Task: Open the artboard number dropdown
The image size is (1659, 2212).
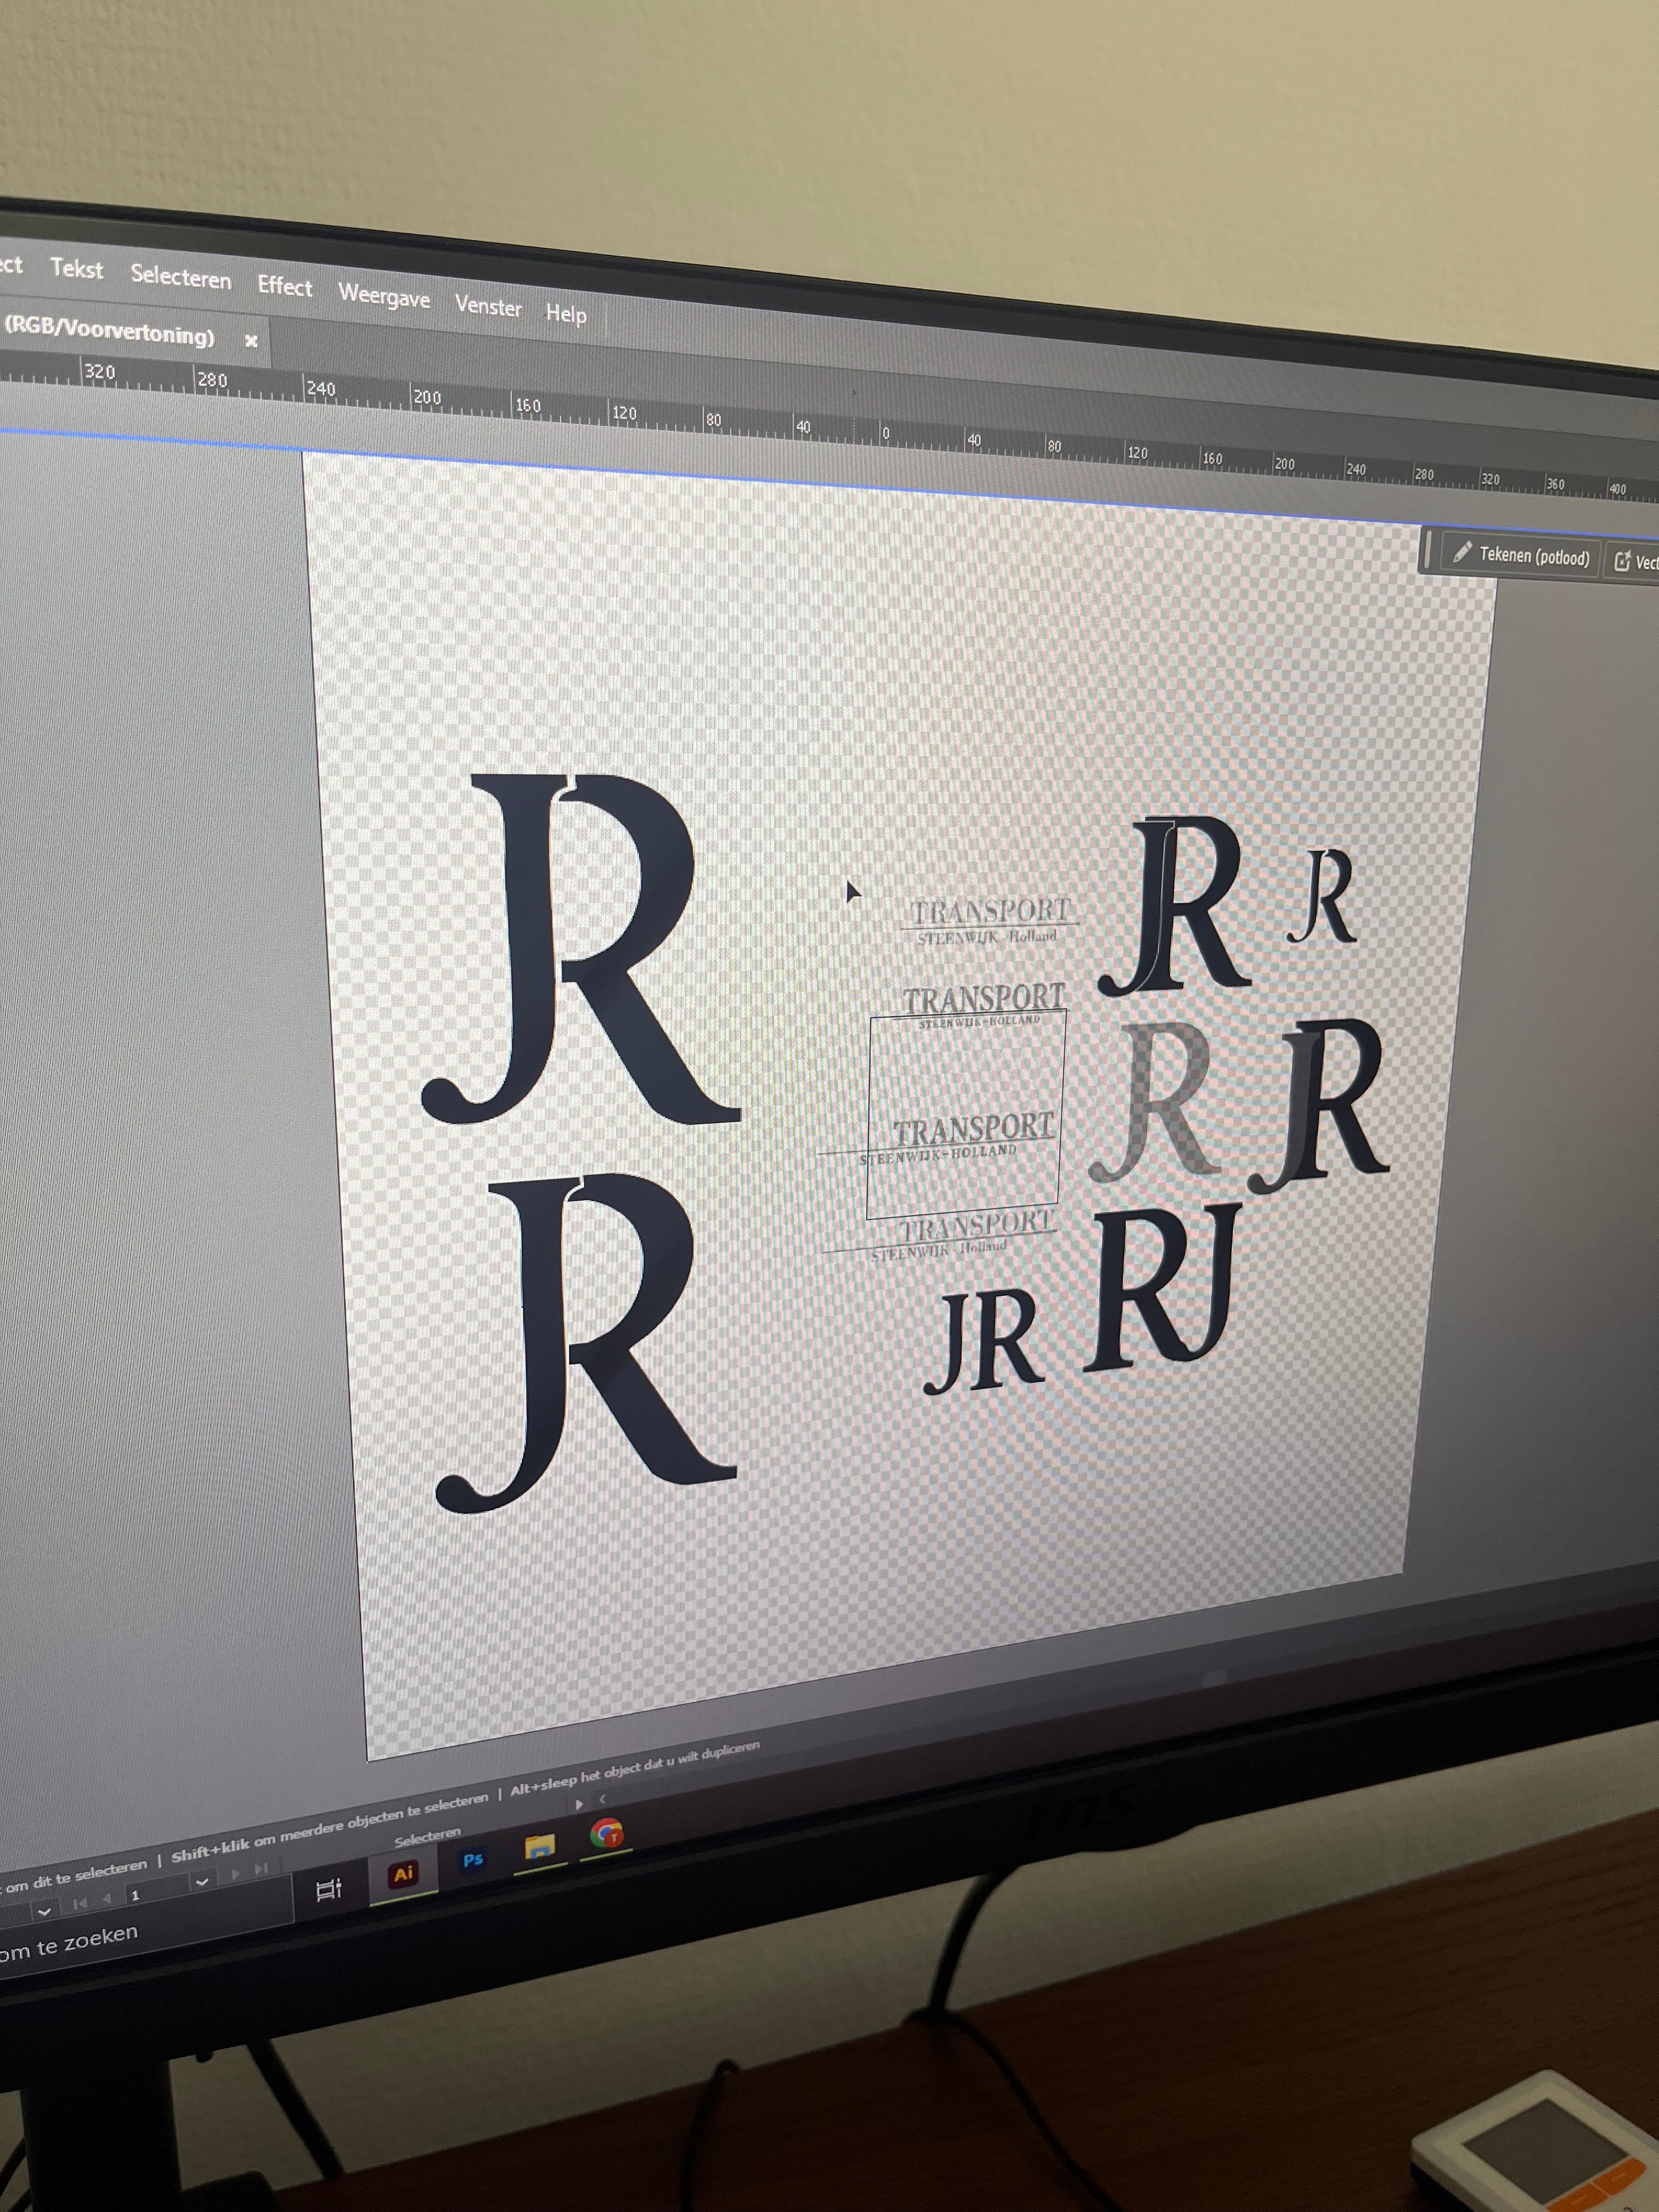Action: point(201,1882)
